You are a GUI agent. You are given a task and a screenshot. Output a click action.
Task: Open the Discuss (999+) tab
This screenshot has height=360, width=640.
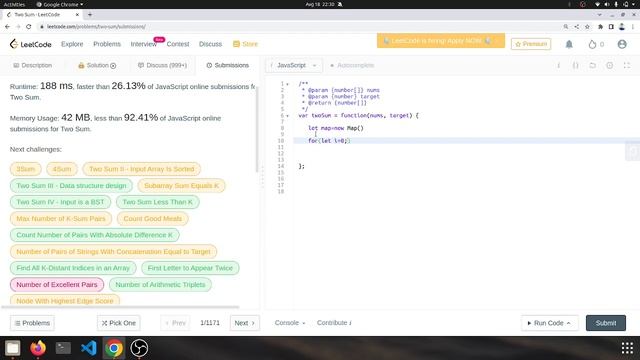(162, 65)
